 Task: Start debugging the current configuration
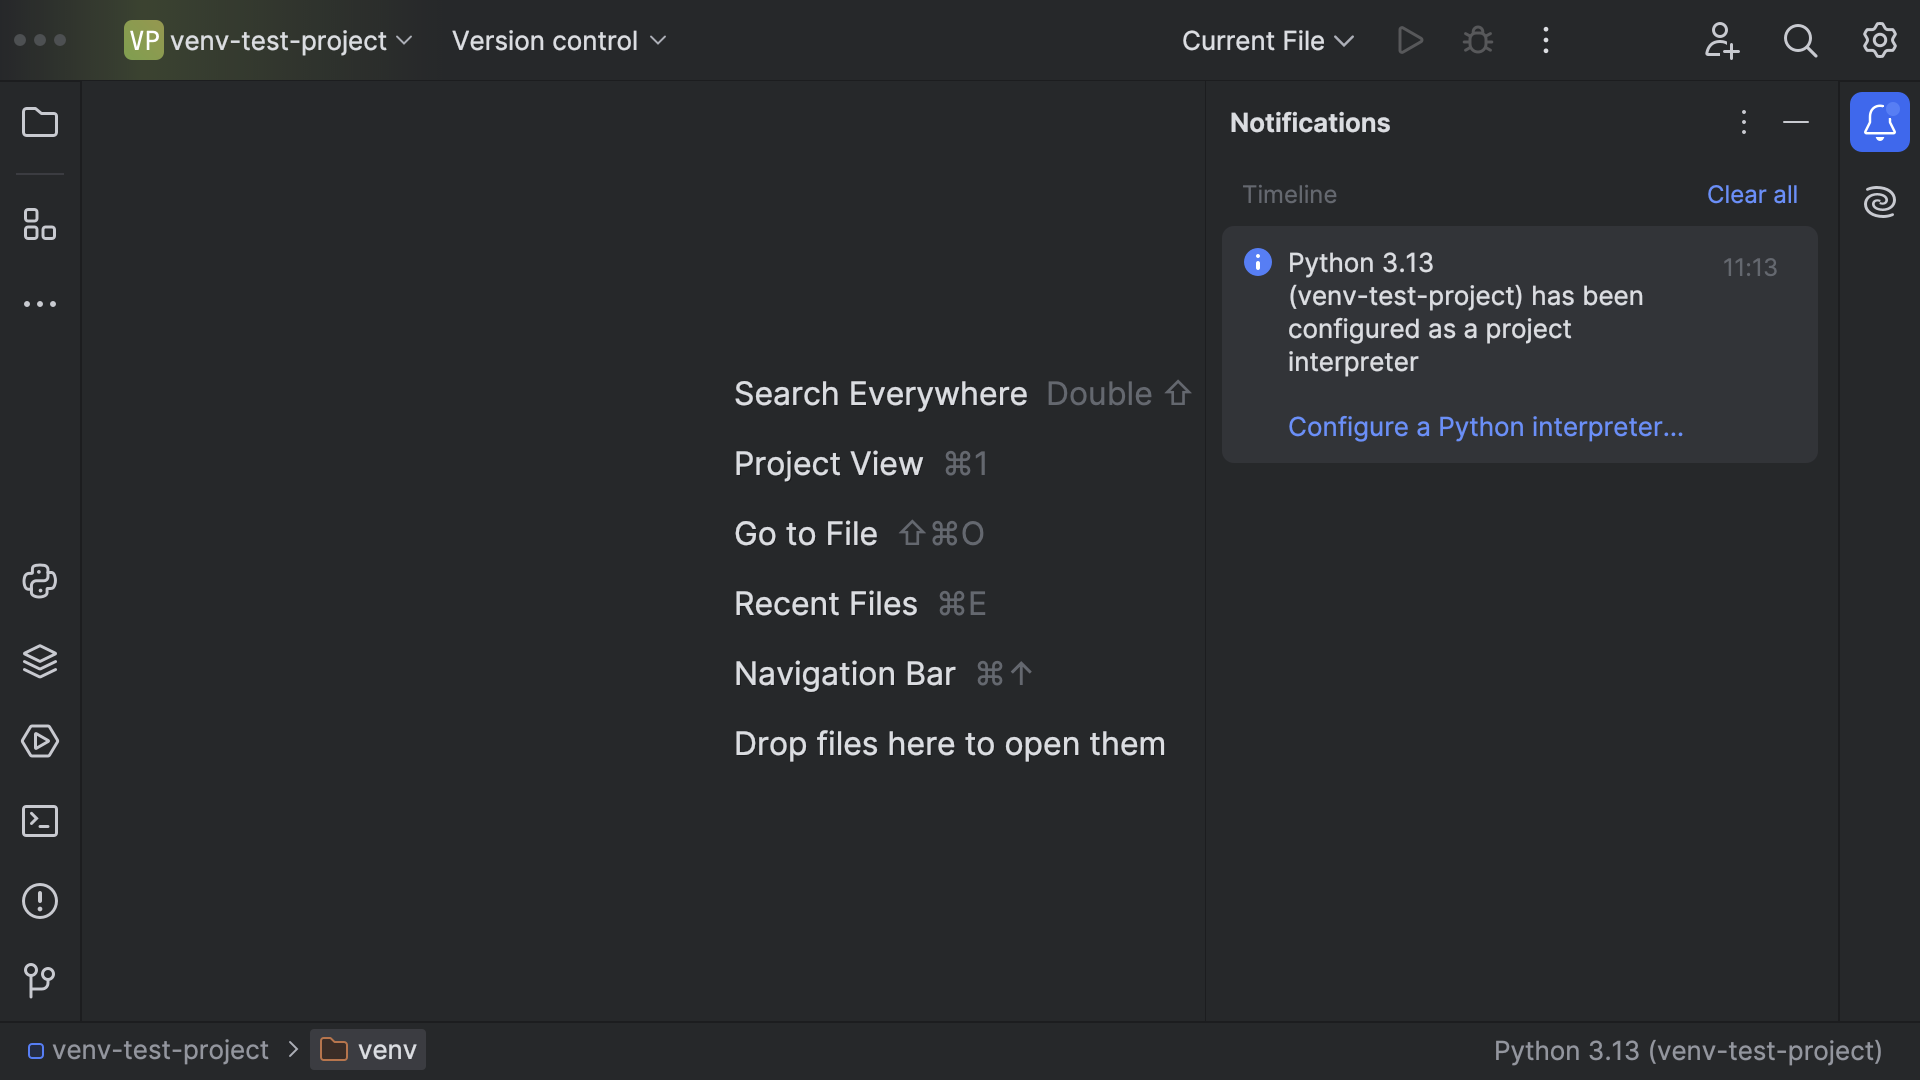pyautogui.click(x=1477, y=40)
